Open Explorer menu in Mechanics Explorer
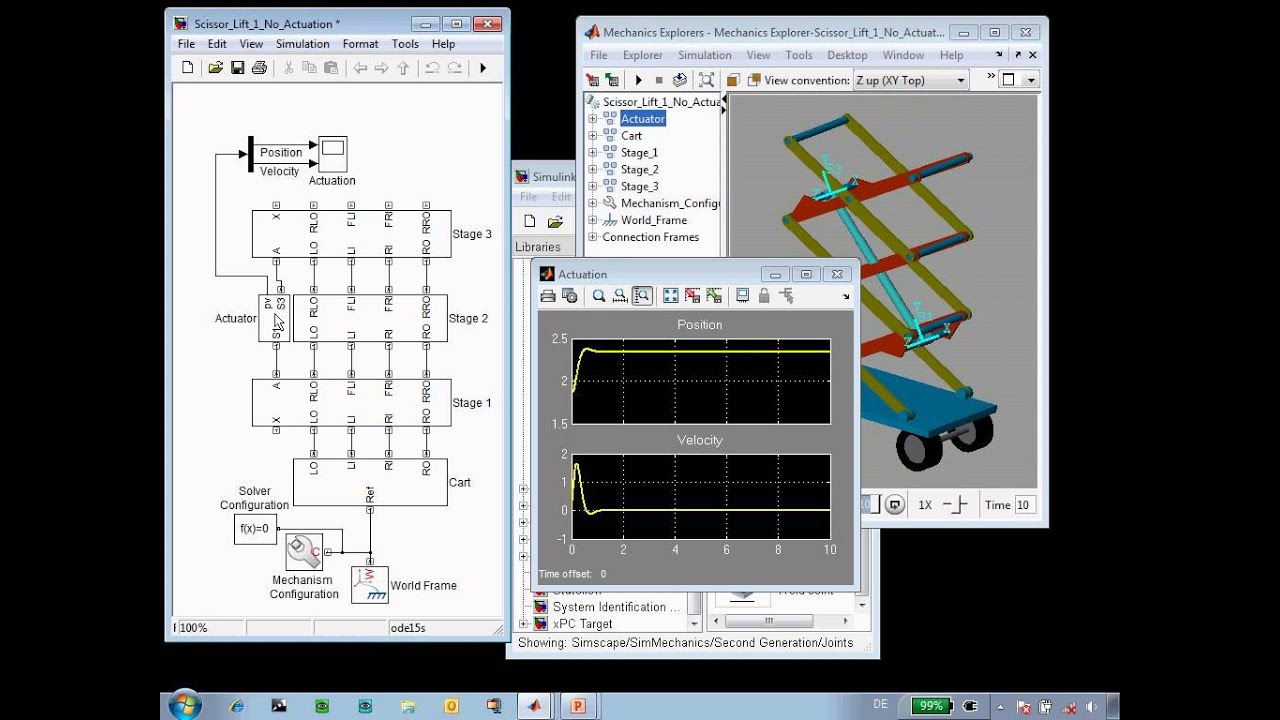Screen dimensions: 1280x720 (643, 55)
